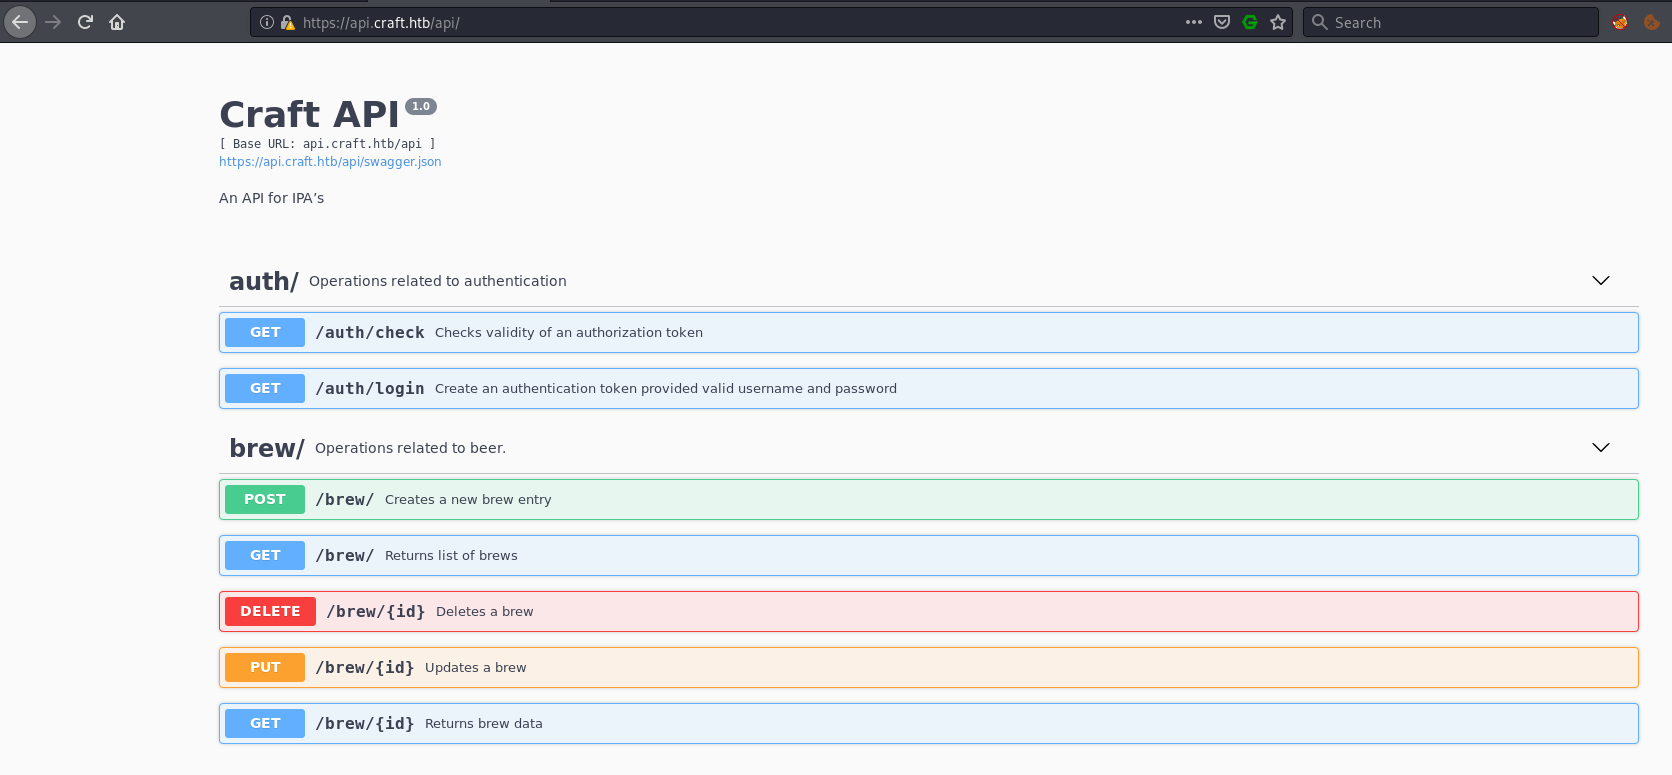
Task: Click the Base URL api.craft.htb/api text
Action: [327, 144]
